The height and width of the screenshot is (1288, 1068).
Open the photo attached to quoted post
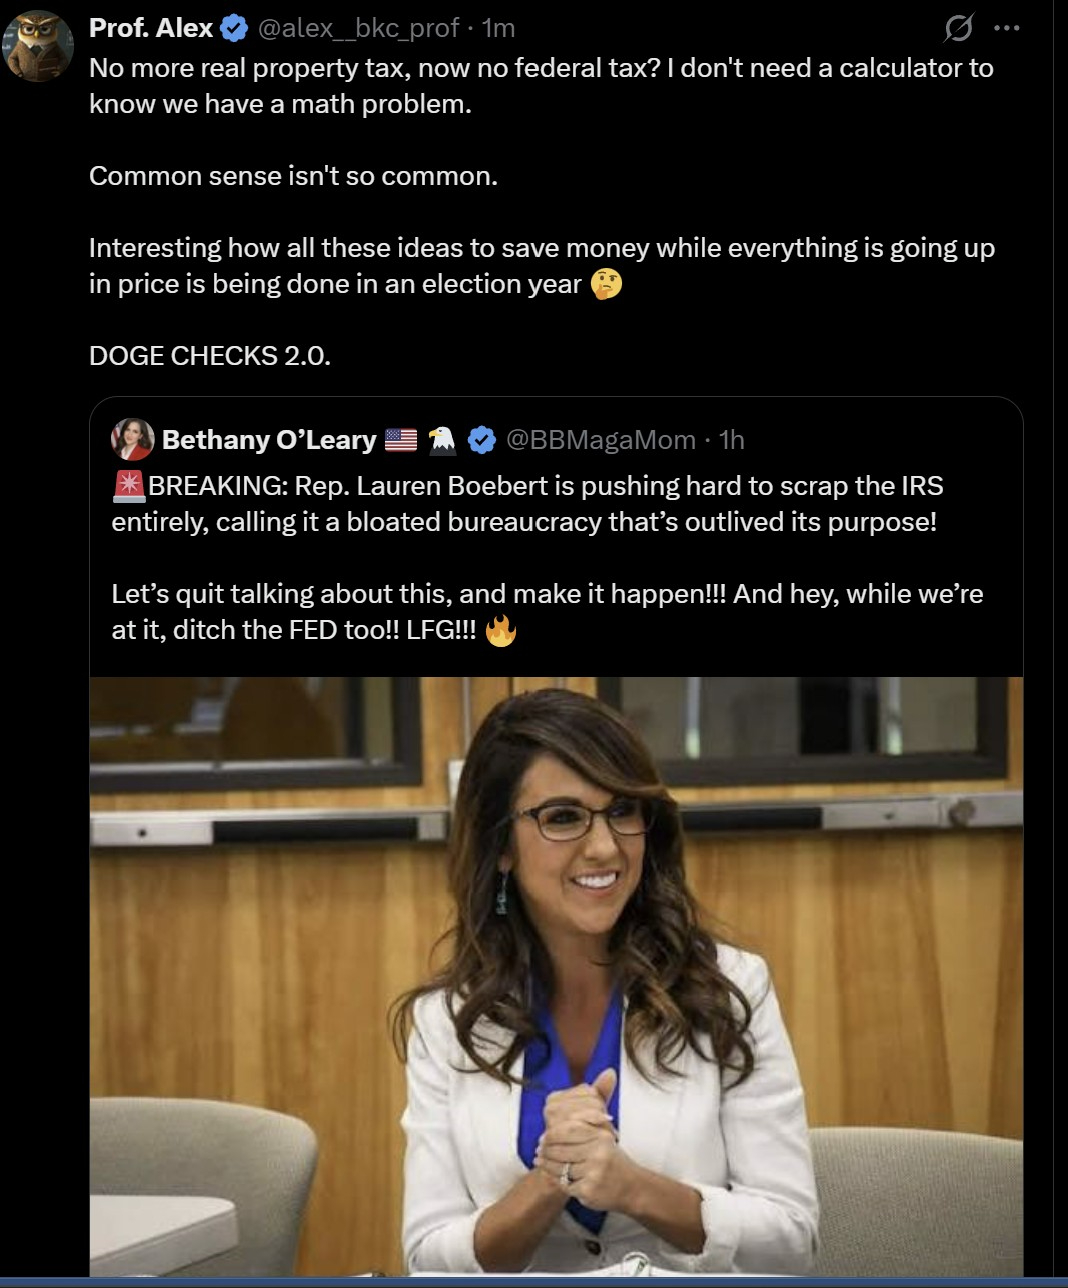[556, 976]
